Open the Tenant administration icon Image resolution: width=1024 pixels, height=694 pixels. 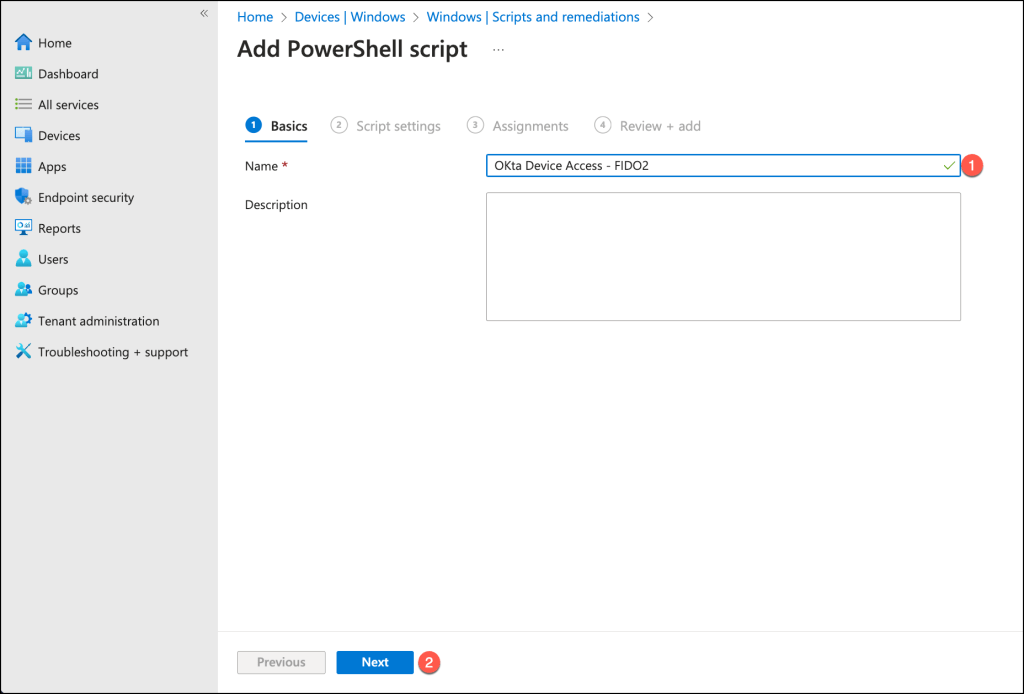pos(24,321)
